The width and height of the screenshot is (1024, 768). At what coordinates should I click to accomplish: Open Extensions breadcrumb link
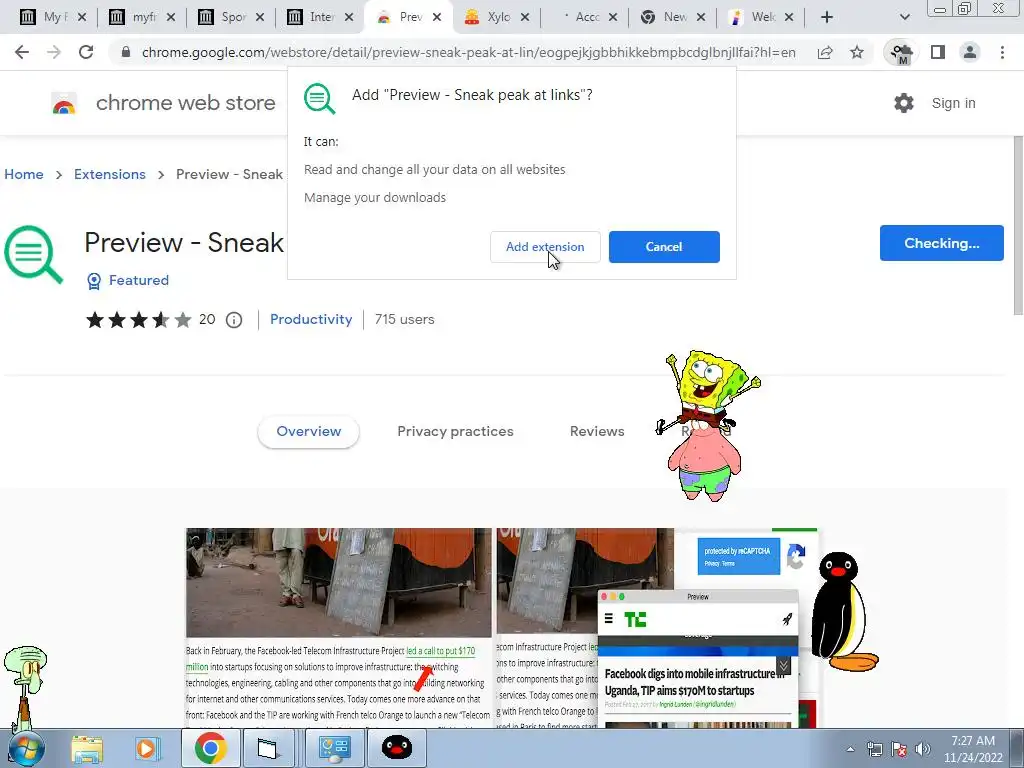point(110,174)
